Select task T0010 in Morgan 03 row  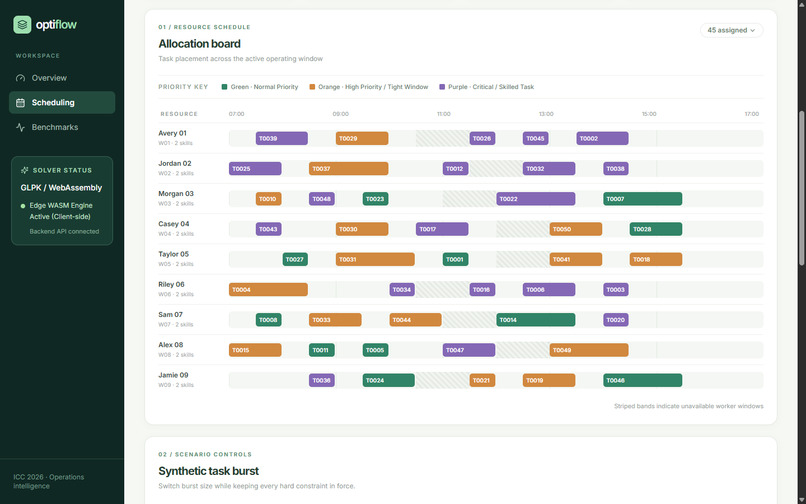pyautogui.click(x=268, y=199)
